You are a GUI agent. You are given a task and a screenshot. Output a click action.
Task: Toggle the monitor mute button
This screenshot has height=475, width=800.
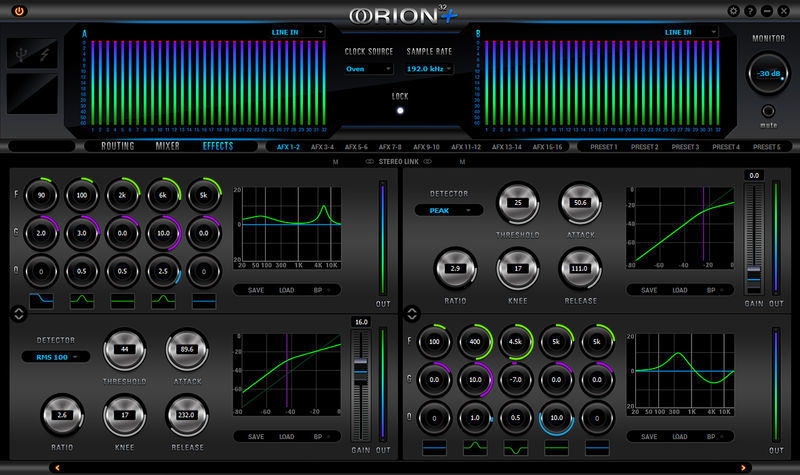[x=768, y=111]
